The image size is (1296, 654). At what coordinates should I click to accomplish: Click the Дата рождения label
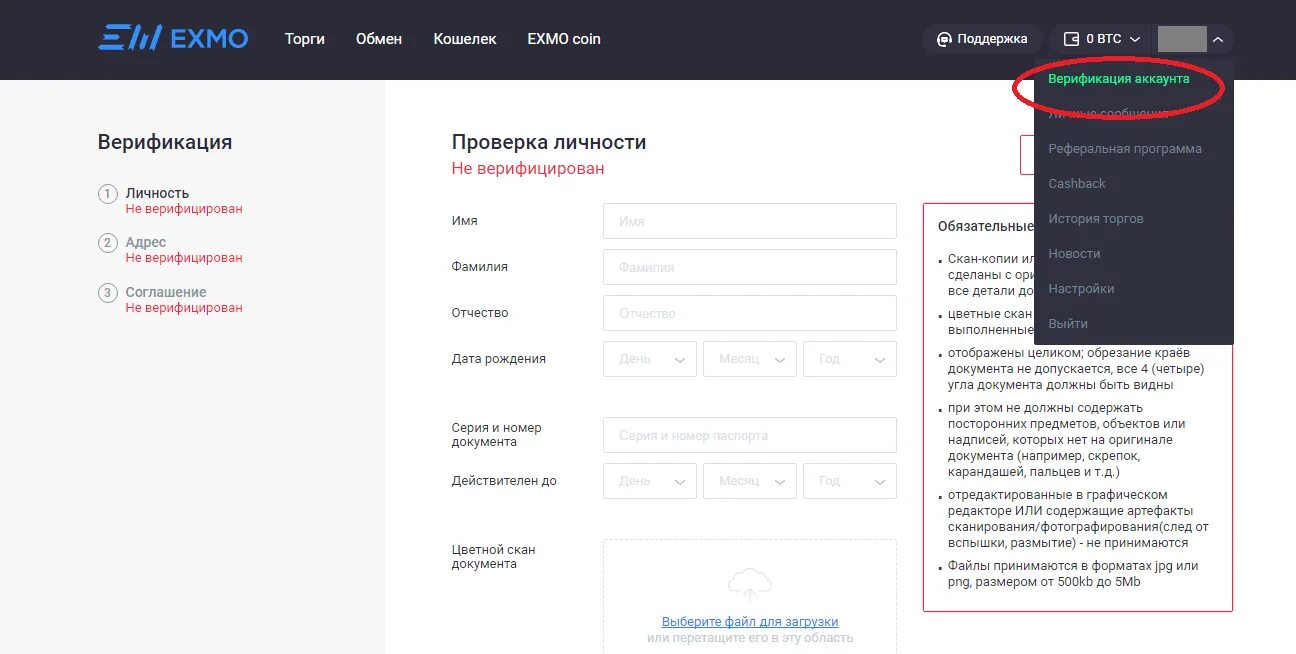499,358
